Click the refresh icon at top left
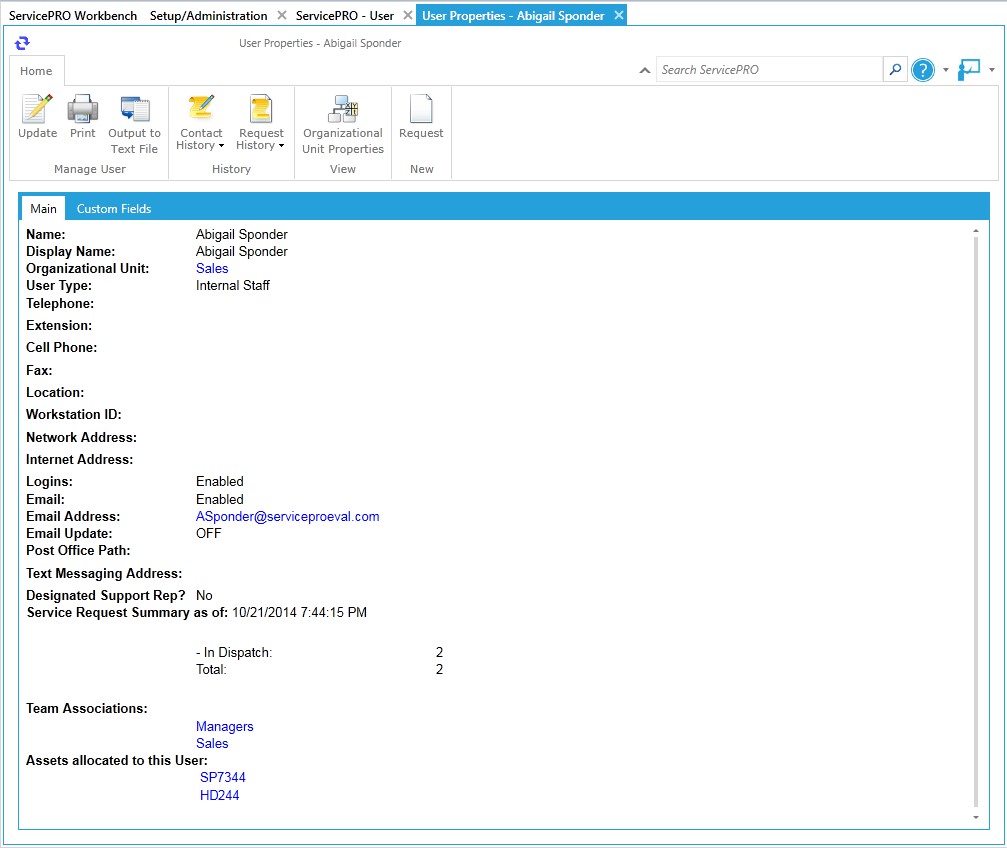 click(22, 43)
